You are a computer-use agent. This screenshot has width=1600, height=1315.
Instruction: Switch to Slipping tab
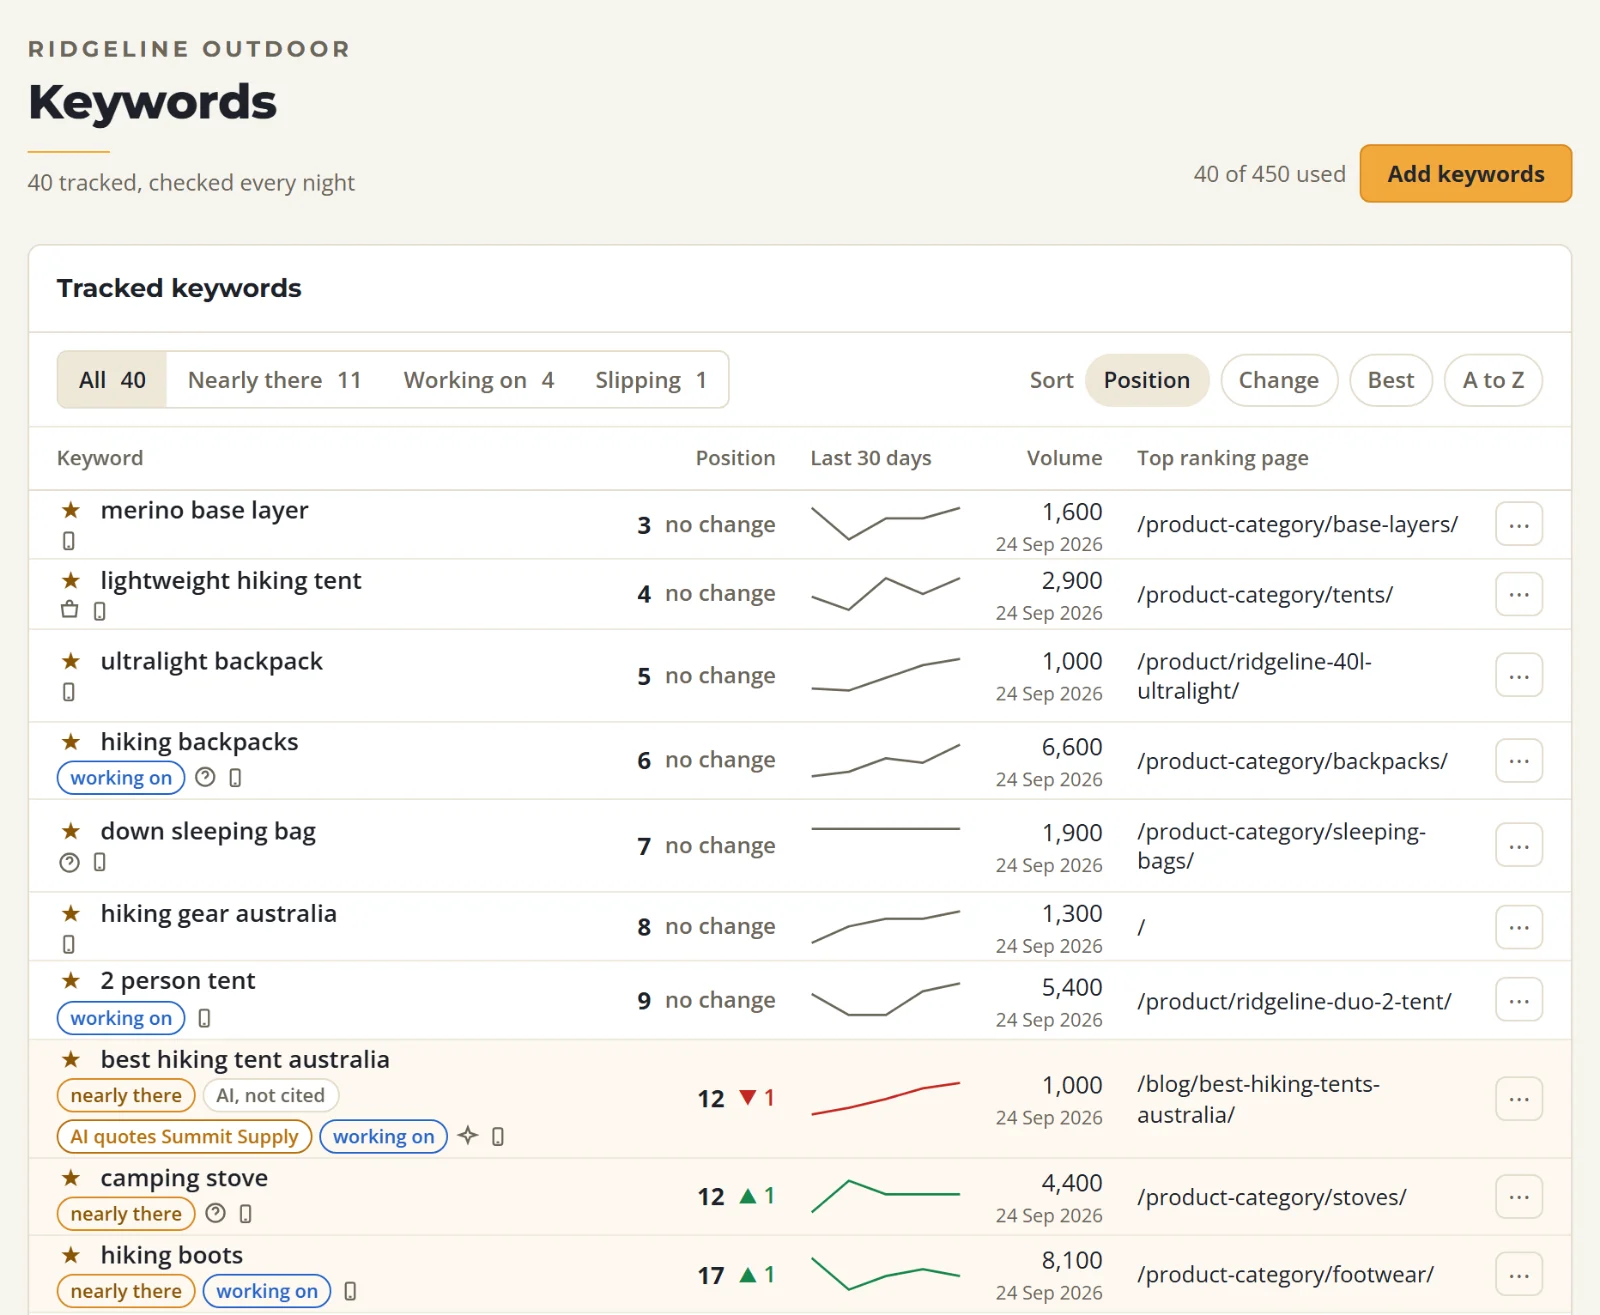[x=651, y=380]
